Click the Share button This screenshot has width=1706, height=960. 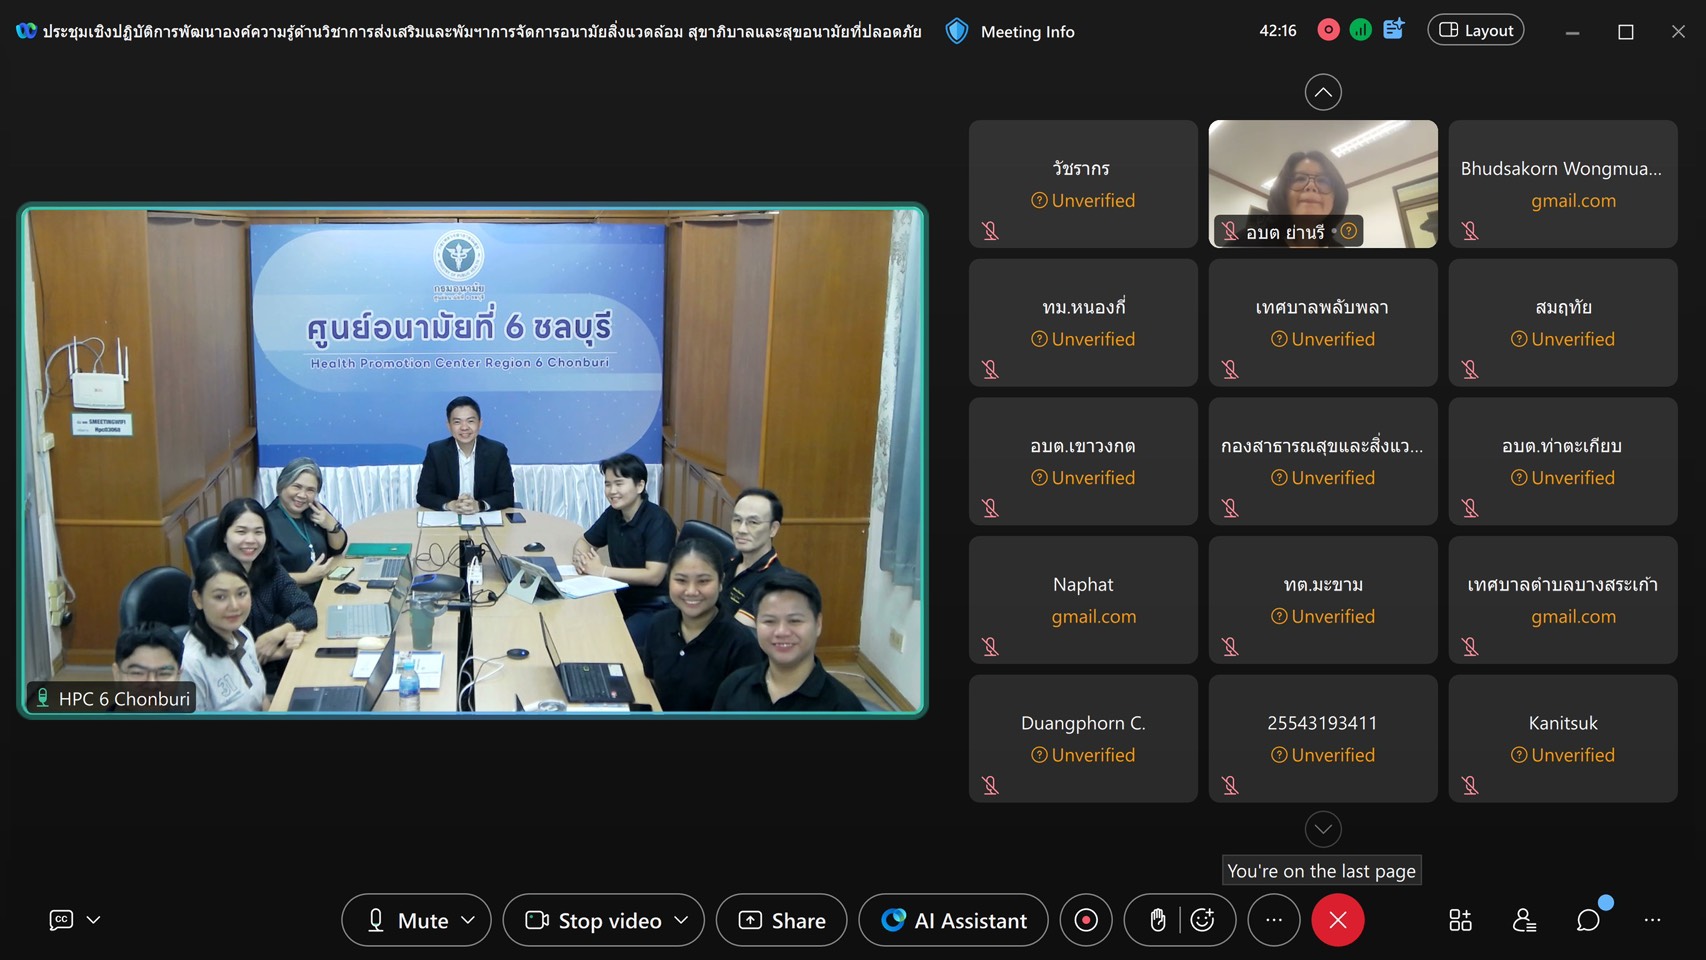781,920
